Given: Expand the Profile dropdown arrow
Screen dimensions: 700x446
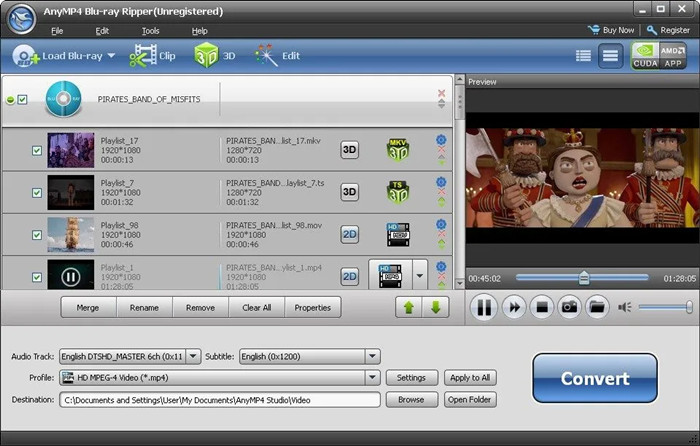Looking at the screenshot, I should [372, 378].
